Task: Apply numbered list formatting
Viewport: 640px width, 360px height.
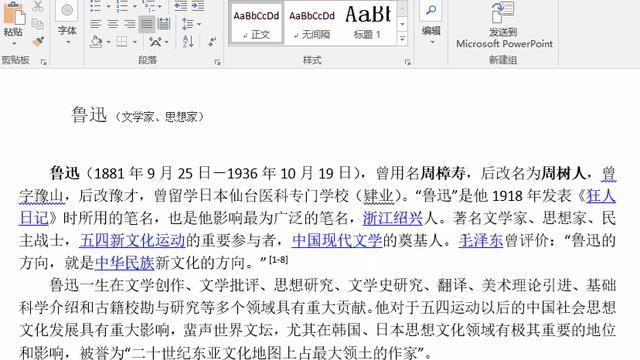Action: pos(122,6)
